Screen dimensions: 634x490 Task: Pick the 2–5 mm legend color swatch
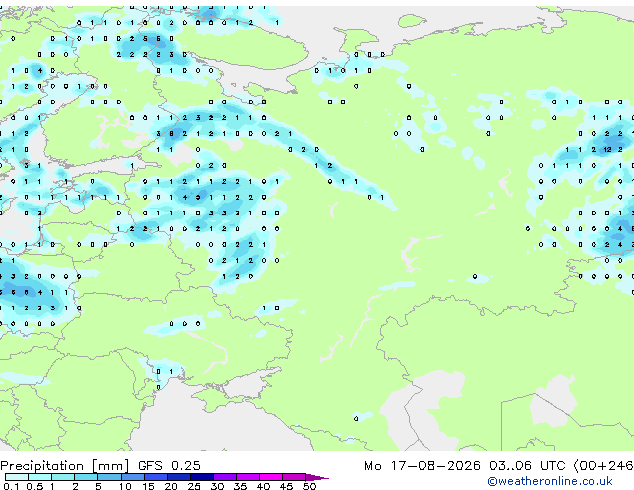[86, 477]
